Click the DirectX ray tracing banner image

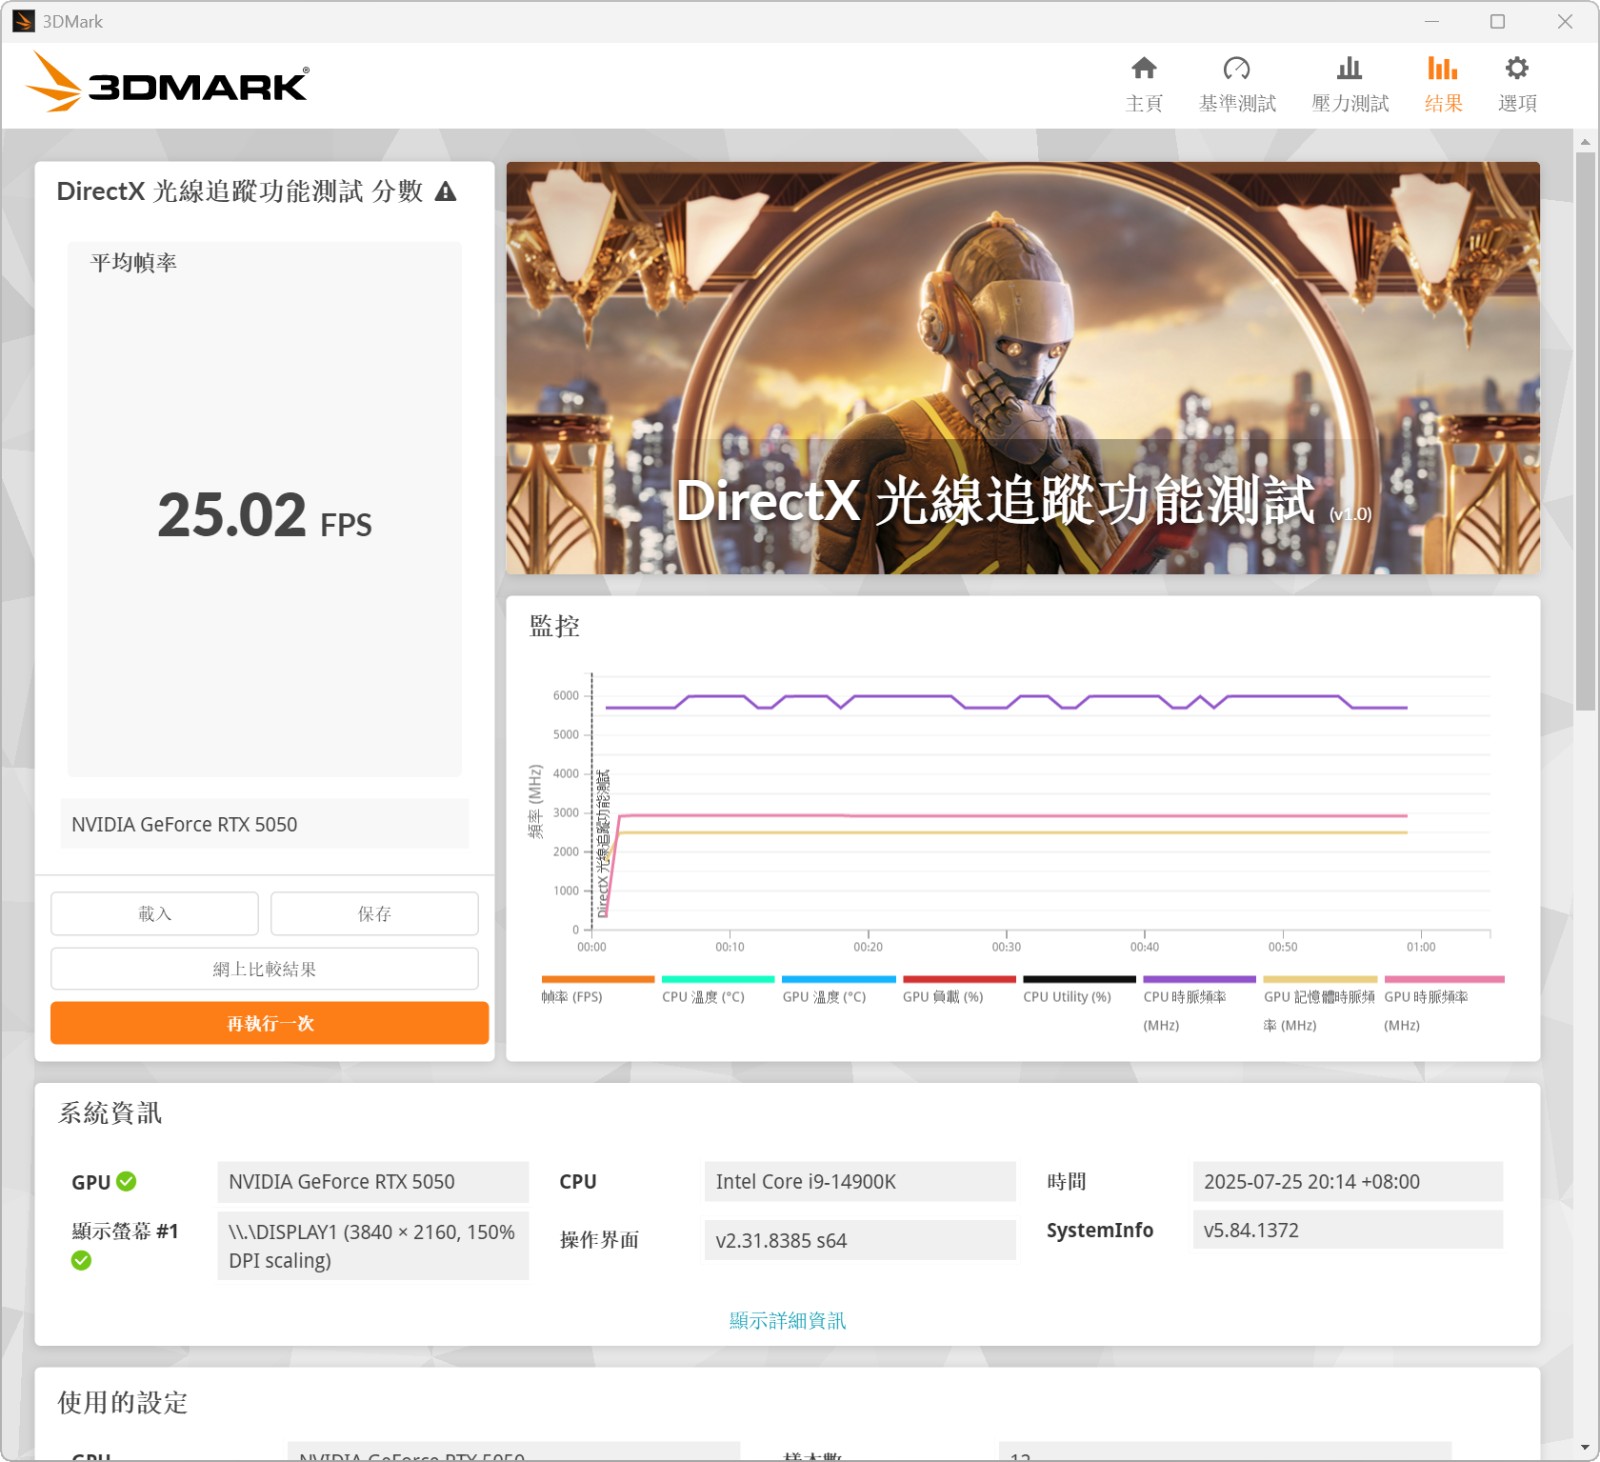coord(1023,368)
